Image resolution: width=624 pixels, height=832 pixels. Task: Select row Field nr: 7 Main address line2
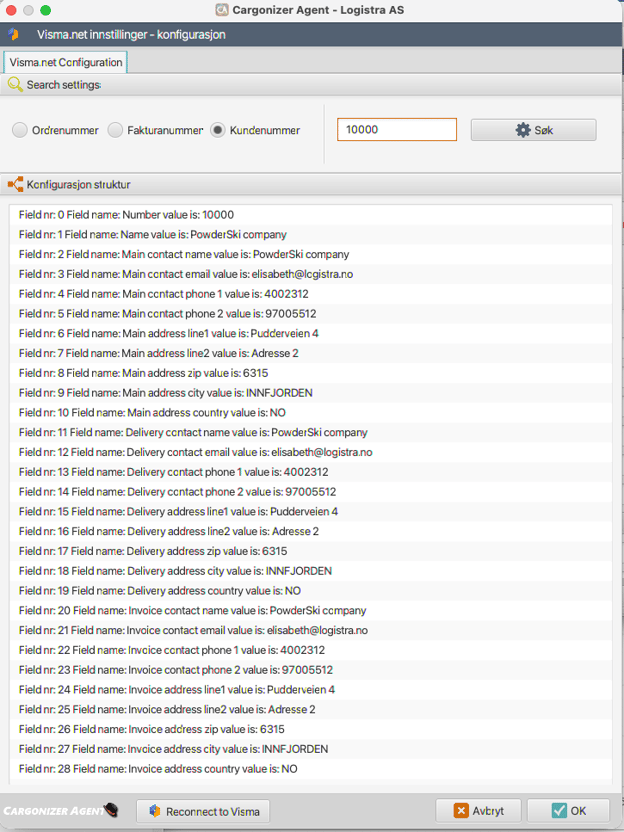pyautogui.click(x=311, y=353)
